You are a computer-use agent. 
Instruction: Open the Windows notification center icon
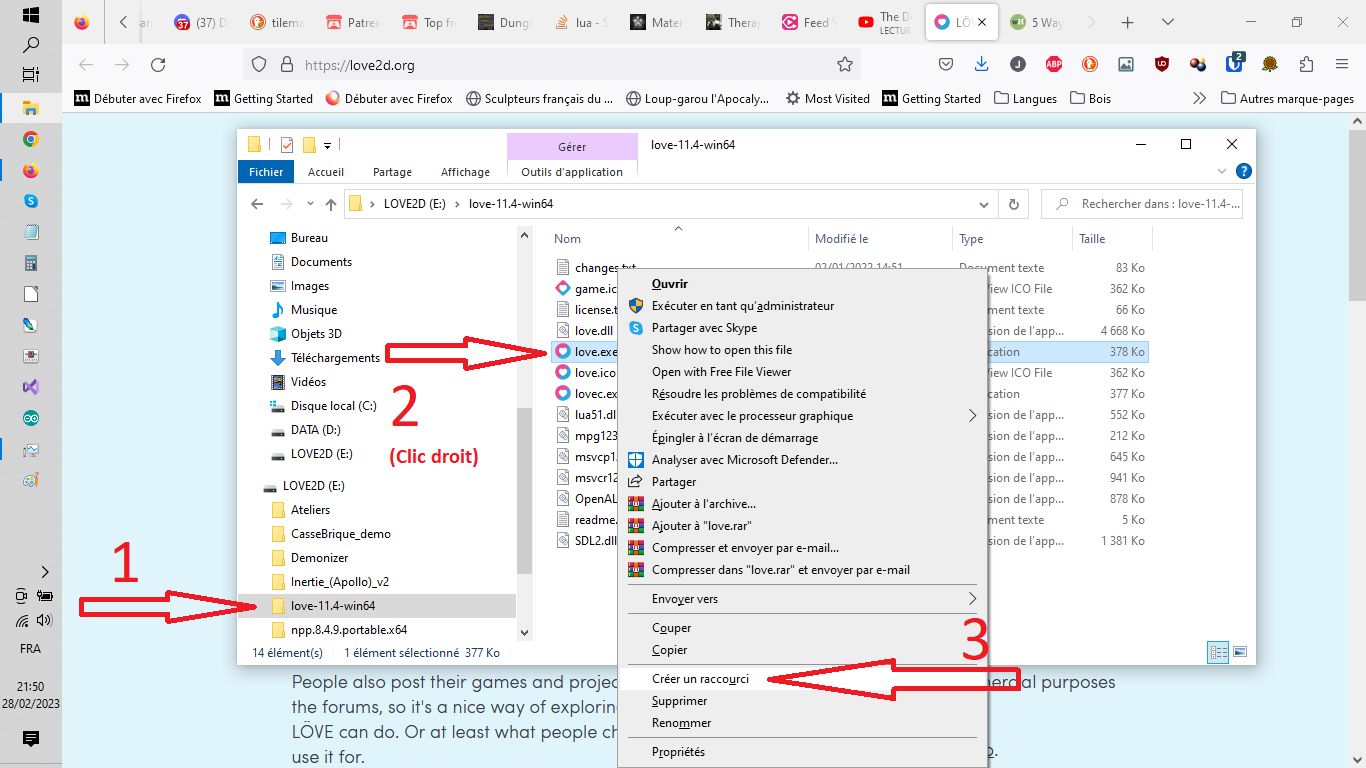[30, 739]
